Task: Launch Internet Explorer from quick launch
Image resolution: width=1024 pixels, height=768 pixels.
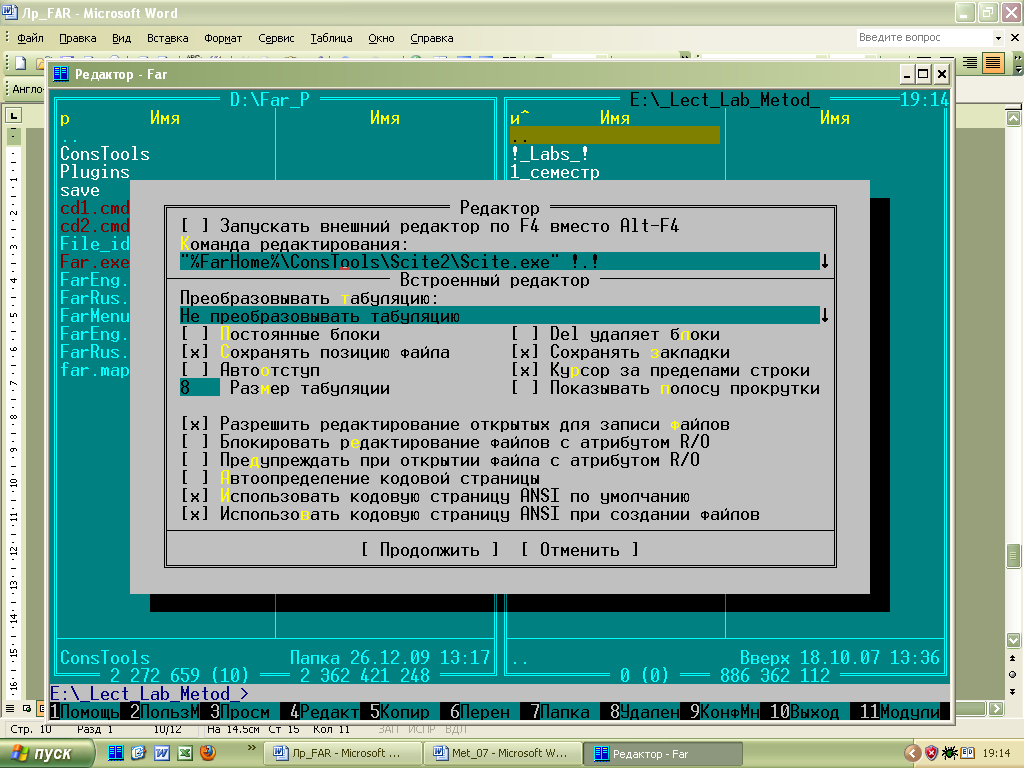Action: click(x=138, y=753)
